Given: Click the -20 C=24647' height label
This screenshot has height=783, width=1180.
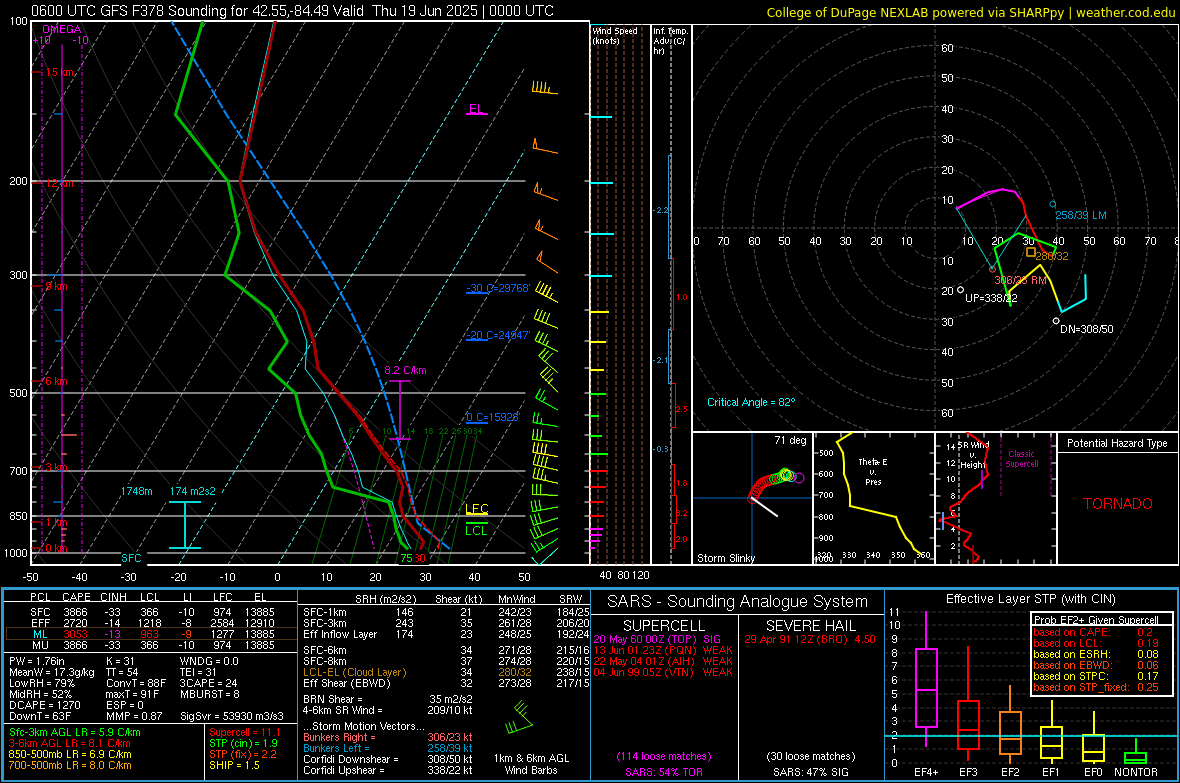Looking at the screenshot, I should [498, 336].
